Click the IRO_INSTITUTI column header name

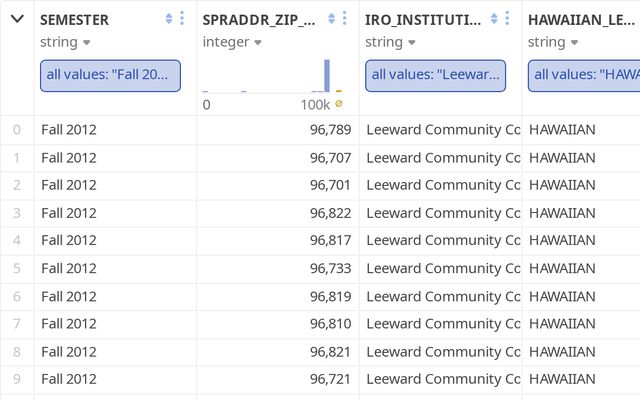(x=423, y=20)
